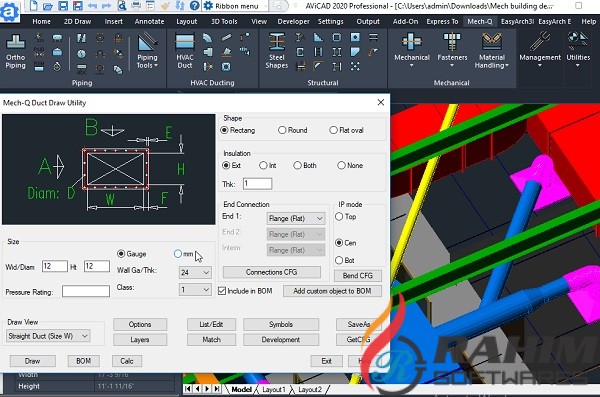
Task: Click the insulation Thk input field
Action: (x=257, y=184)
